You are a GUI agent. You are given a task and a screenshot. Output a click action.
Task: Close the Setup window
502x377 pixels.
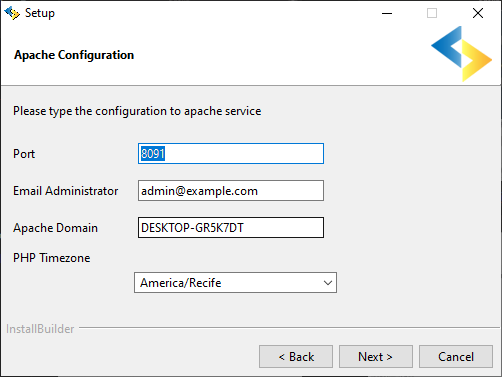tap(478, 13)
